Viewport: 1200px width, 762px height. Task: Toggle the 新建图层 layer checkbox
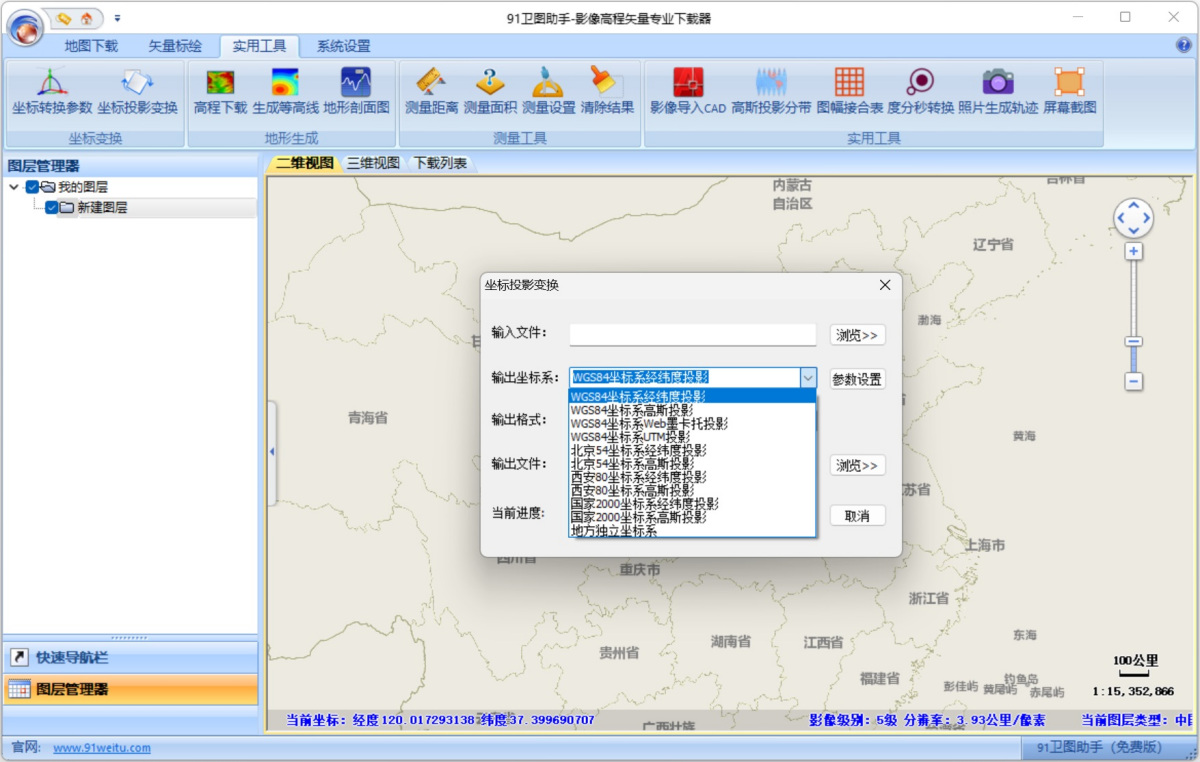pyautogui.click(x=52, y=208)
